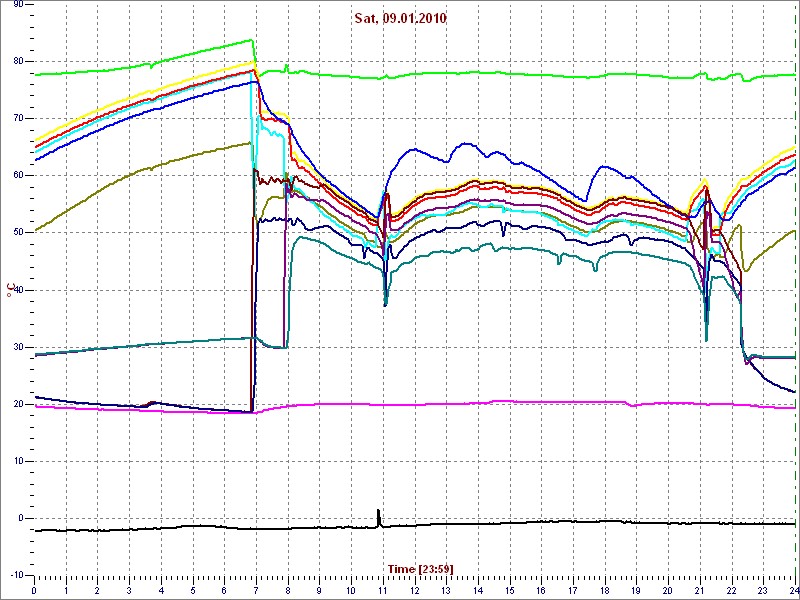Select the -10 label on the temperature axis
Viewport: 800px width, 600px height.
[x=17, y=575]
